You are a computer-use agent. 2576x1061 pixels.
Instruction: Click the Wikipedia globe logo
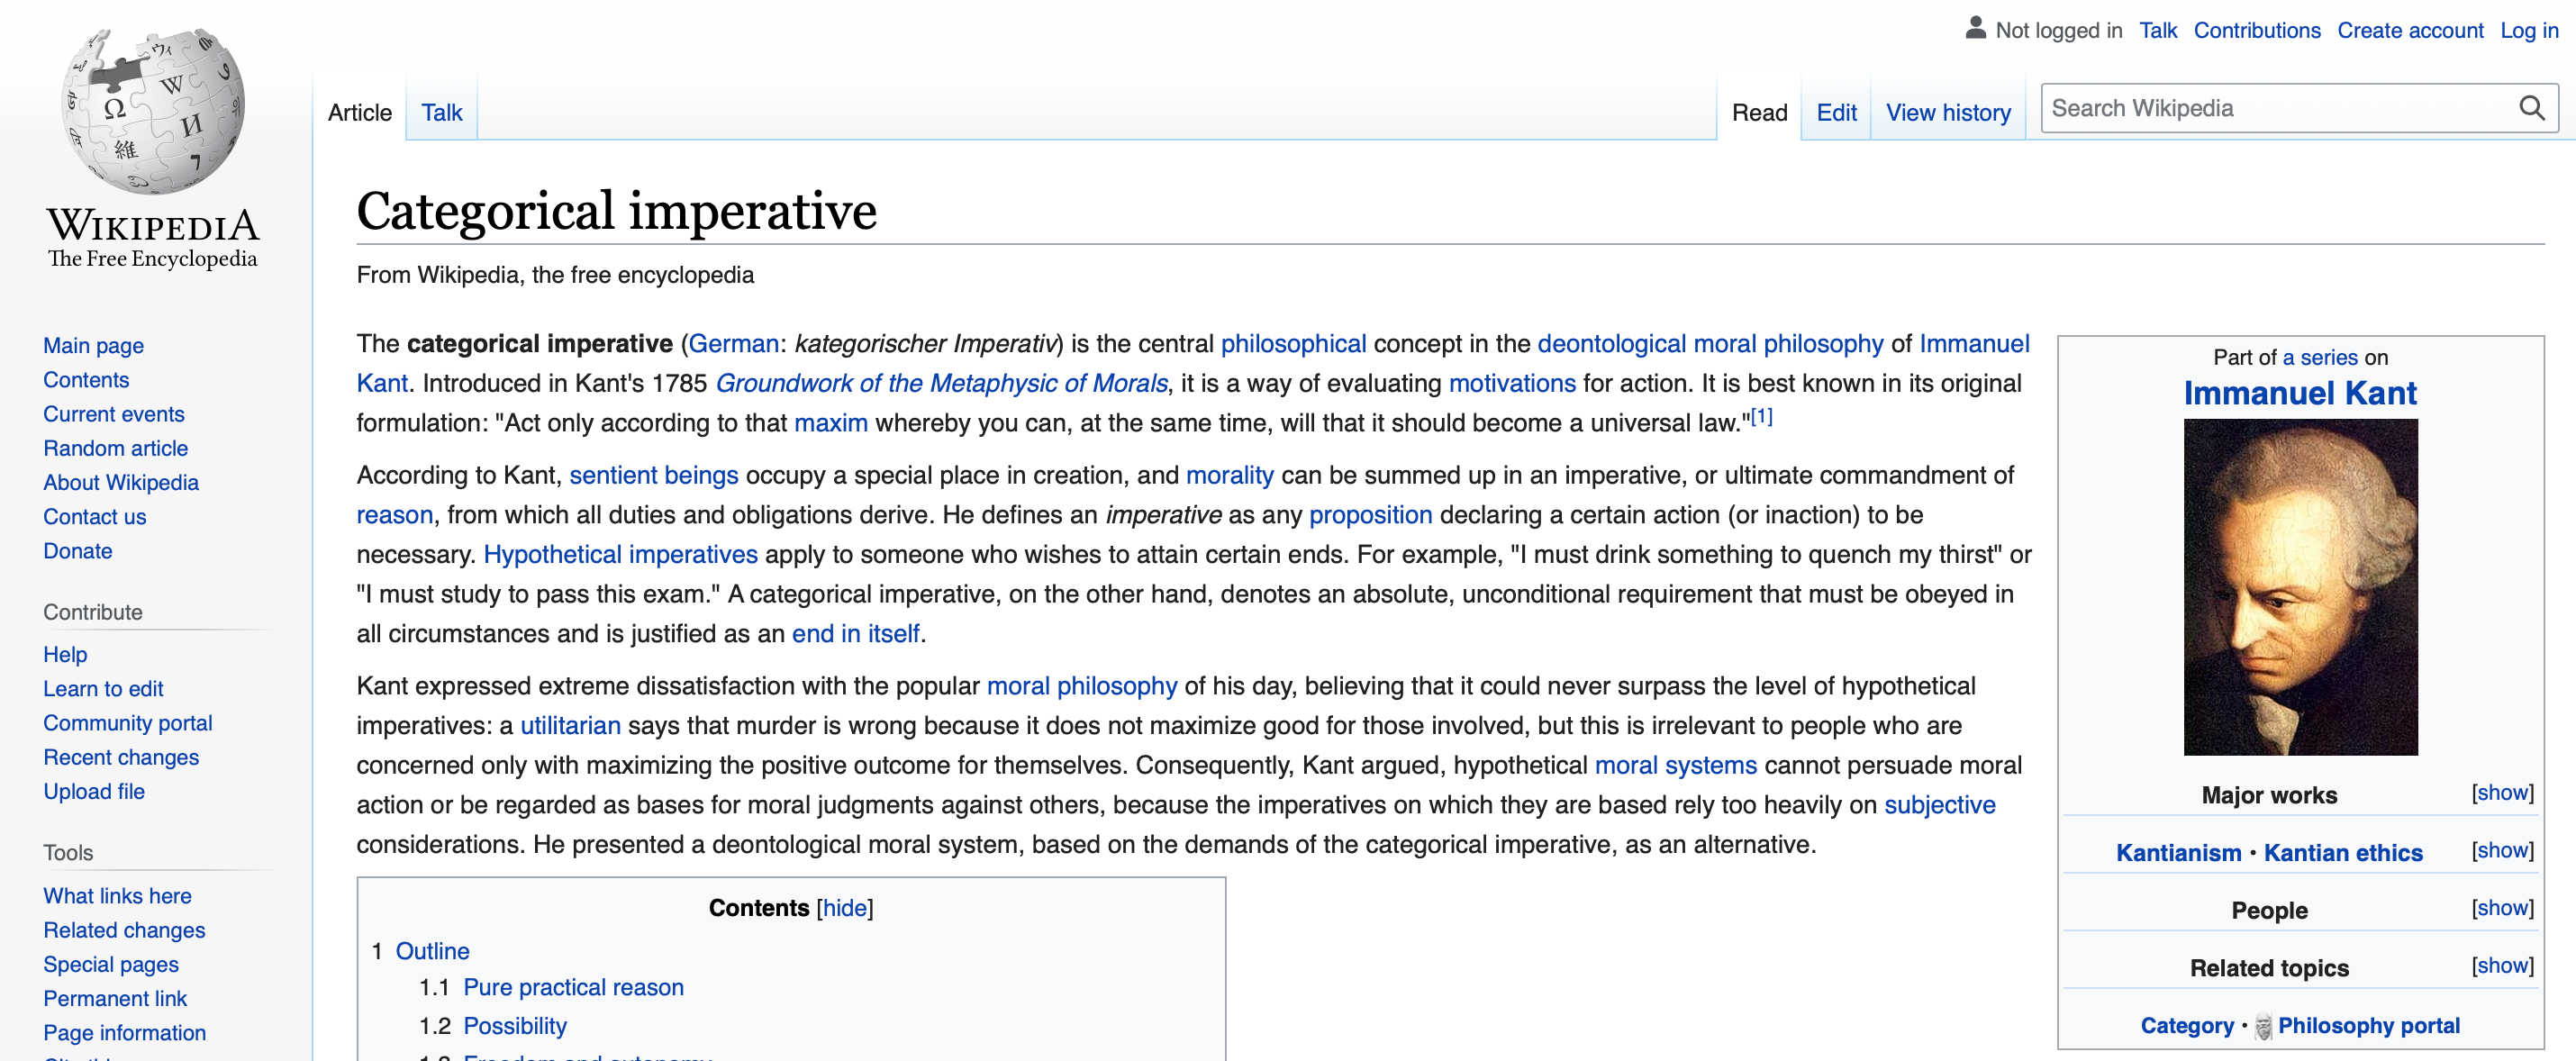click(152, 110)
